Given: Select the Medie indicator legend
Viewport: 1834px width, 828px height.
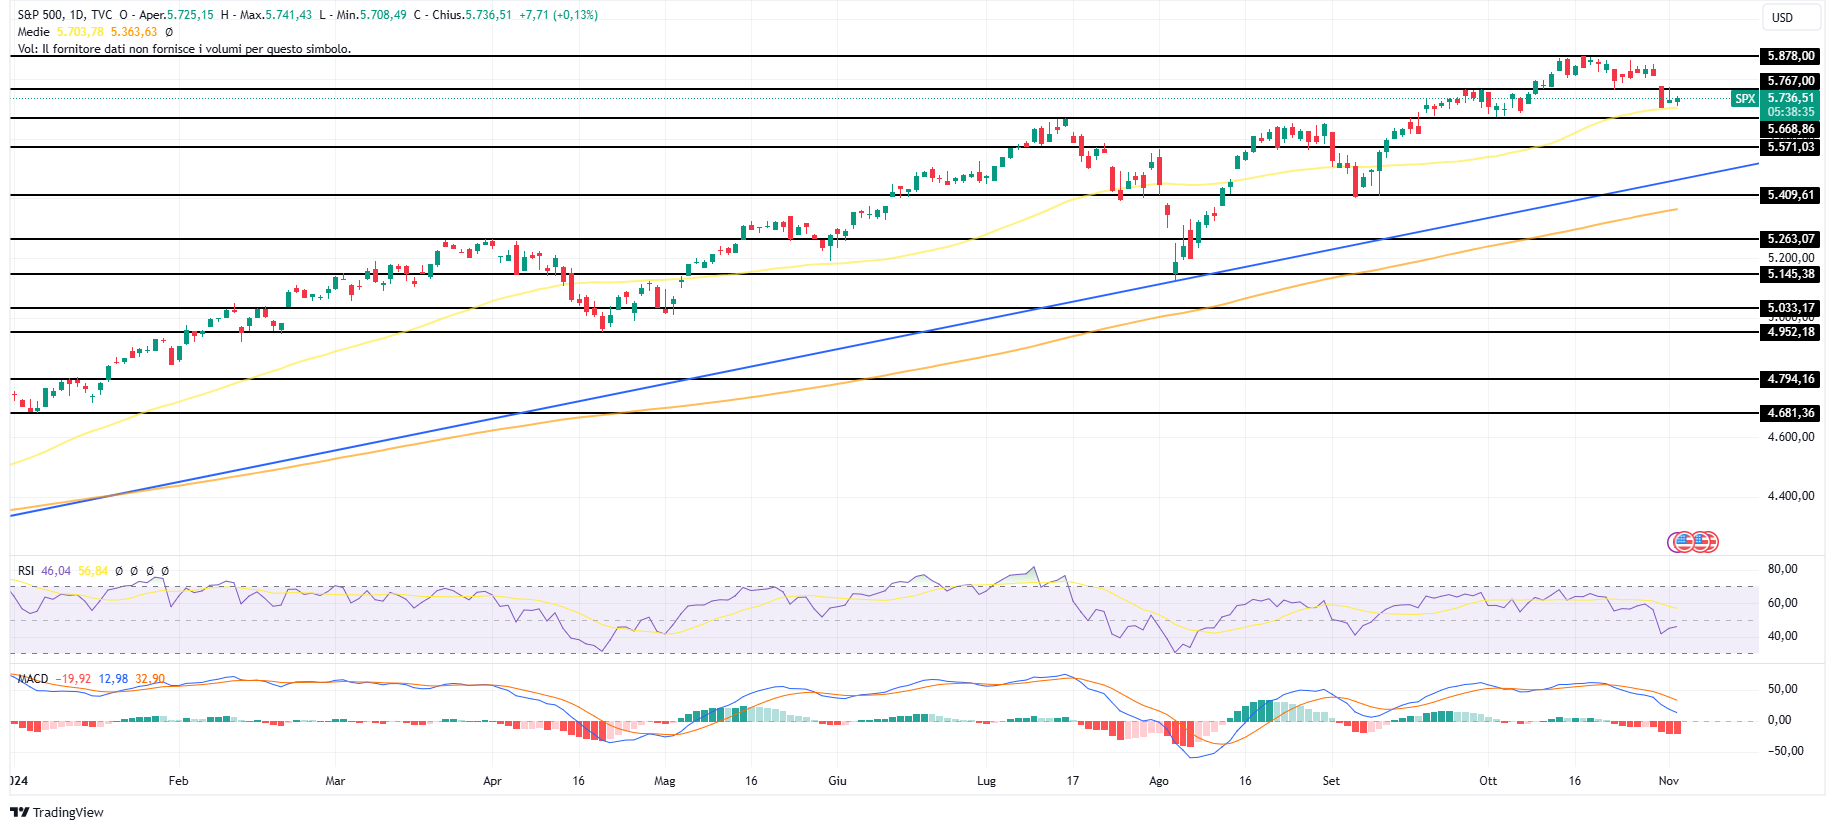Looking at the screenshot, I should coord(33,32).
